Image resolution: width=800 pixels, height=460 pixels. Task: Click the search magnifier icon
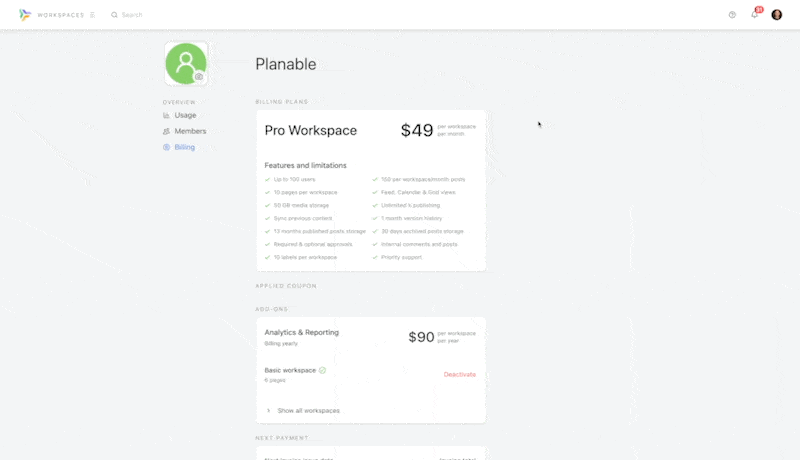(114, 15)
